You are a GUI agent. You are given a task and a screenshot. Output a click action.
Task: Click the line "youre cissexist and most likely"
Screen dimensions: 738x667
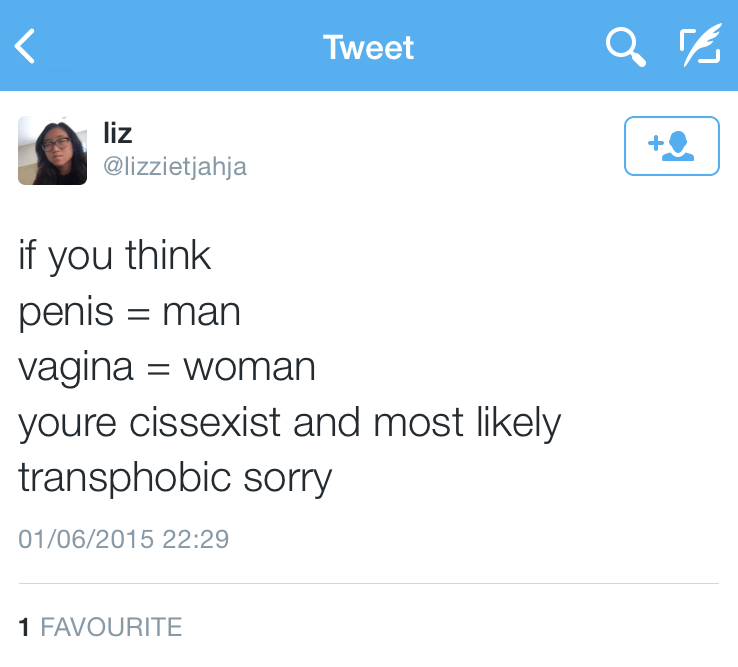tap(290, 424)
